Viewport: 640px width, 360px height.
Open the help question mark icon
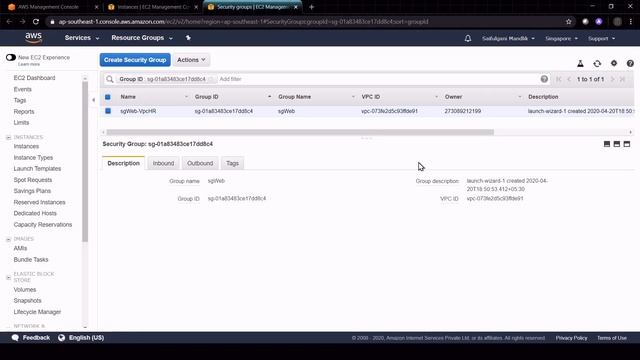coord(630,63)
